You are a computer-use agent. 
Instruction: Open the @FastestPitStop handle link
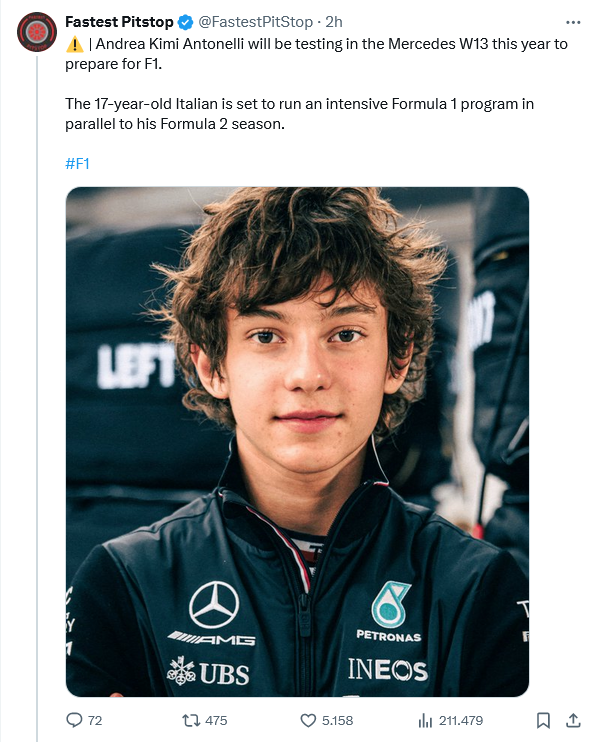pyautogui.click(x=255, y=22)
